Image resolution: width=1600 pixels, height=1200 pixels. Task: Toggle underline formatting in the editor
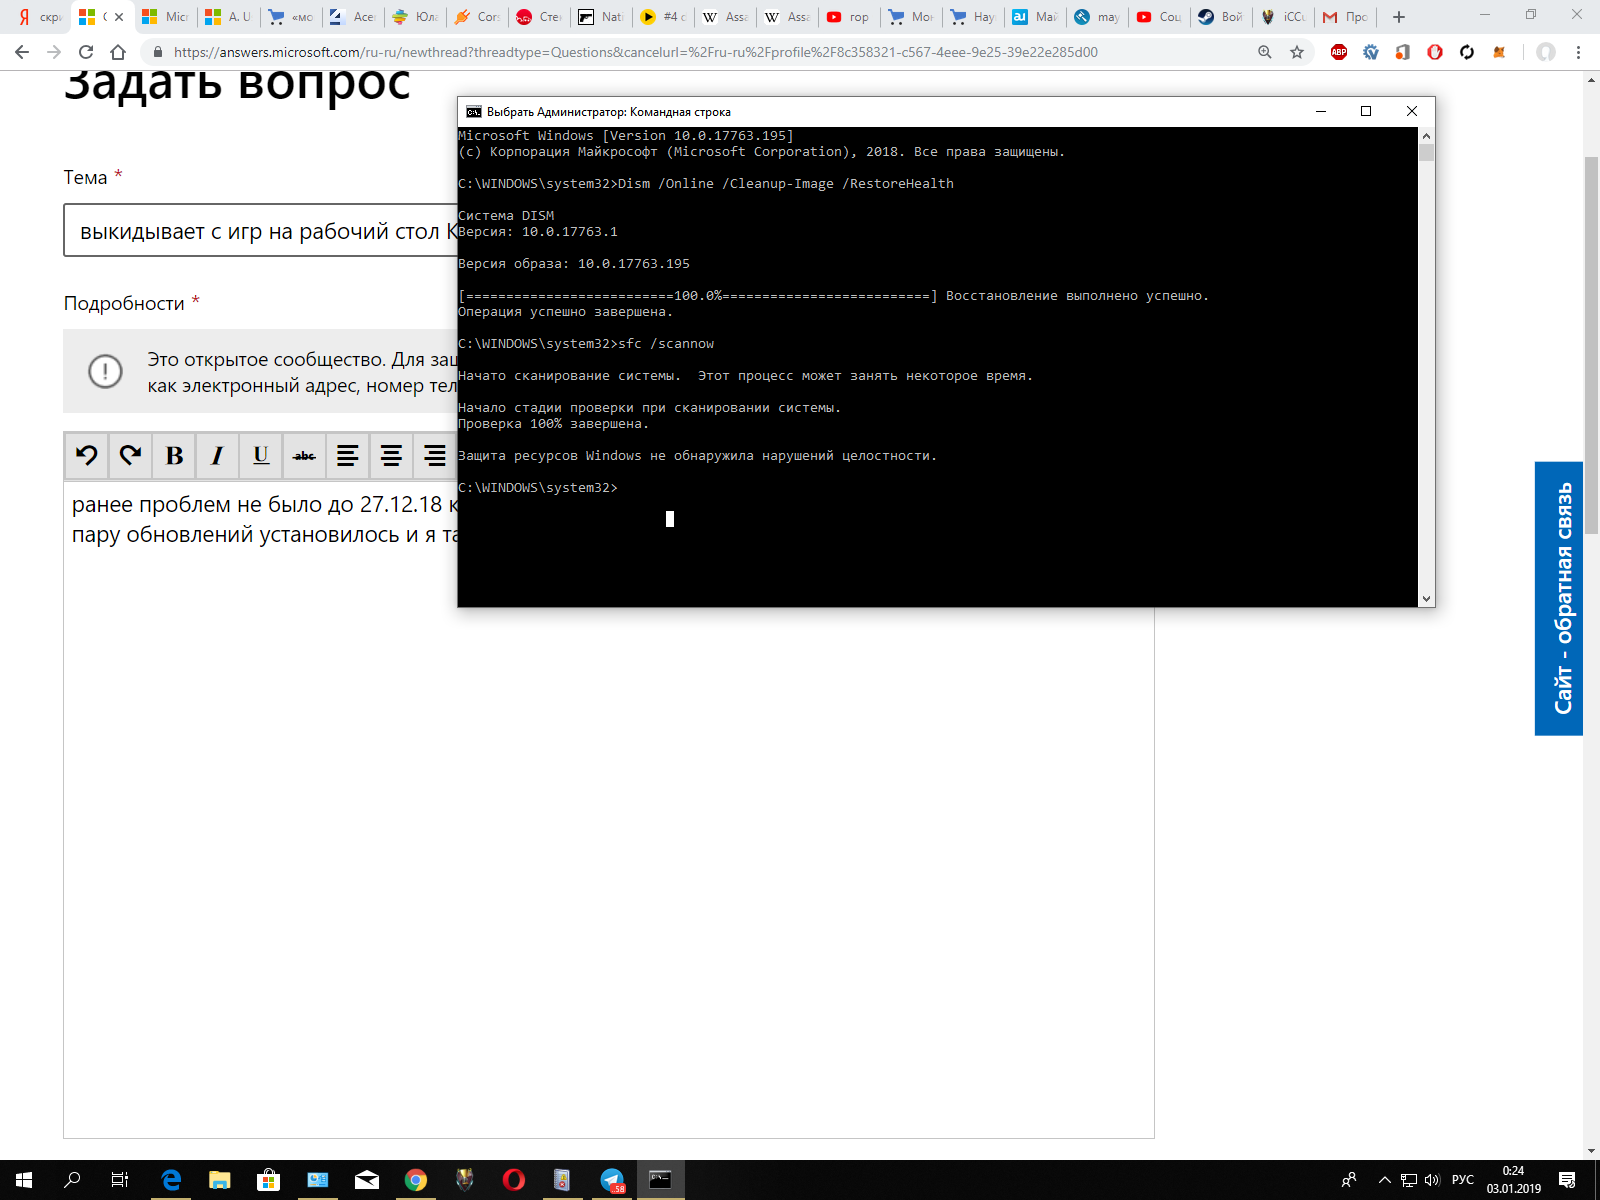click(261, 456)
